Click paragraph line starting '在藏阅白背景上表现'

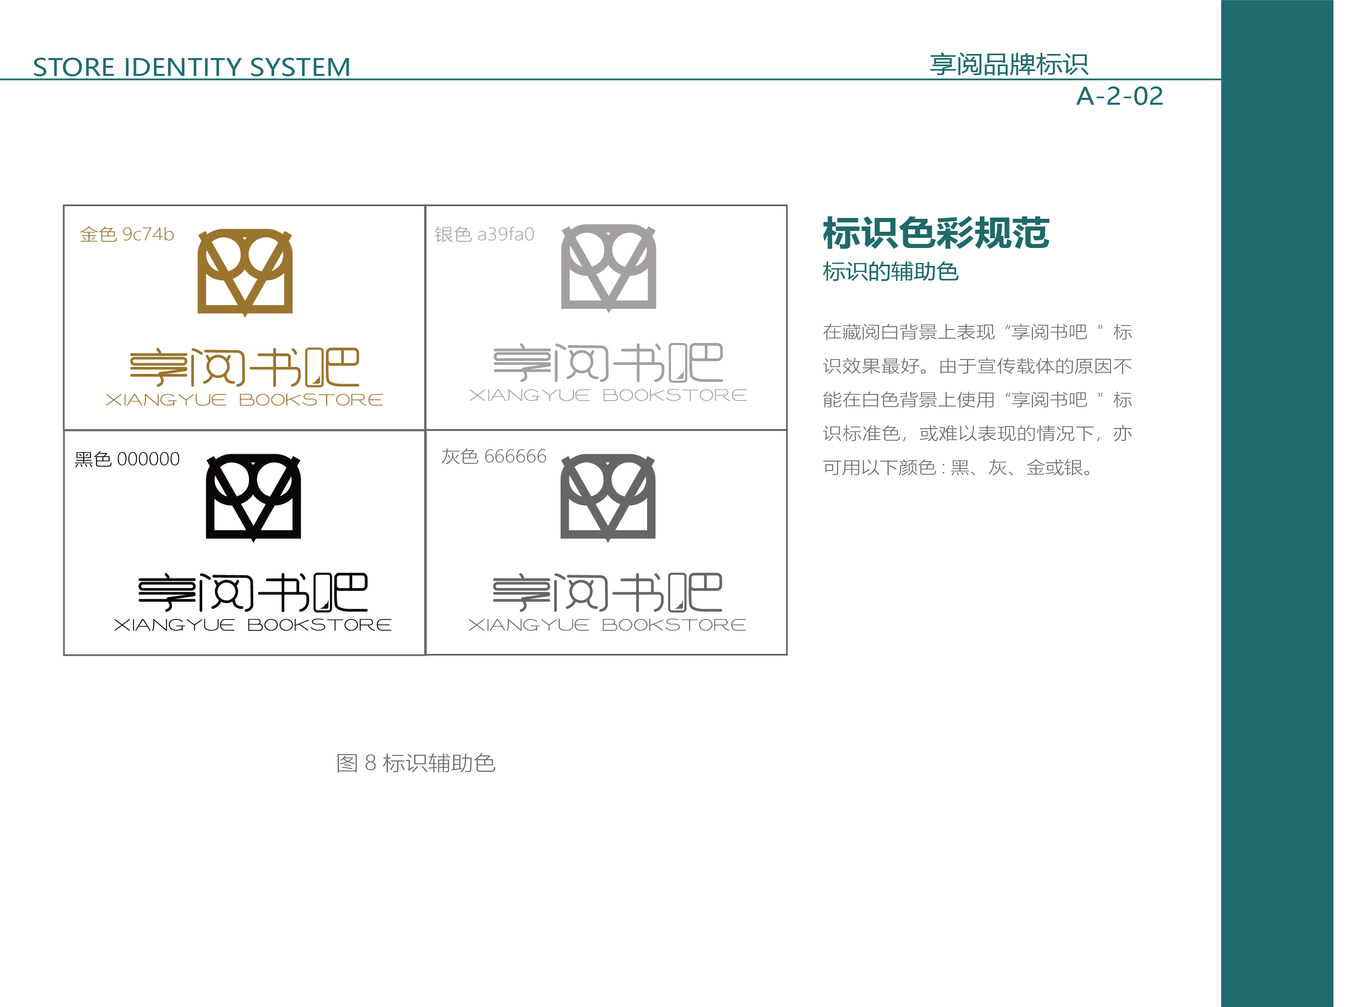(977, 332)
